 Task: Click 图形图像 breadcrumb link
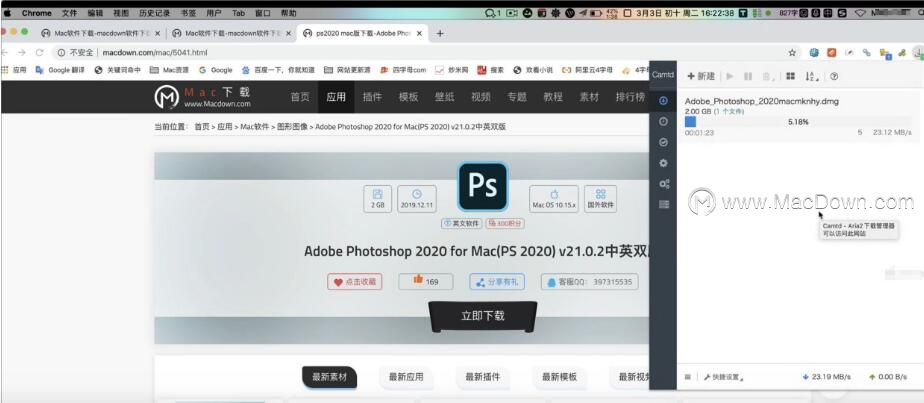pyautogui.click(x=292, y=127)
